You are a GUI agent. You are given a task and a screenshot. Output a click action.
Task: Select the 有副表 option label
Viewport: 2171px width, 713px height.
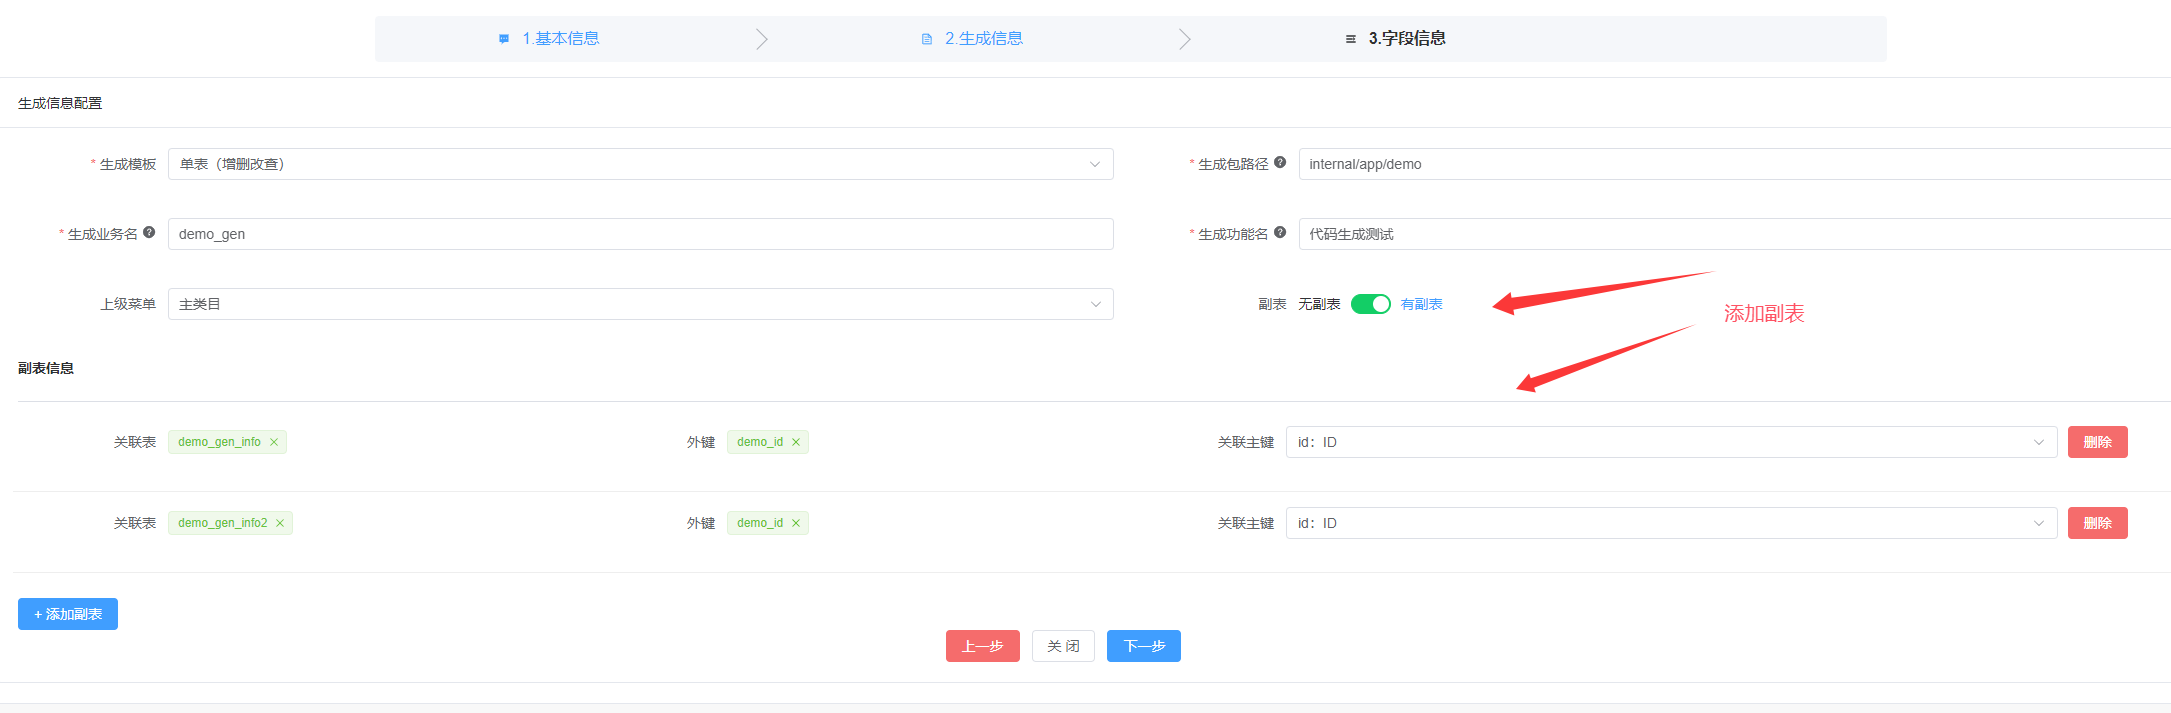click(x=1421, y=304)
